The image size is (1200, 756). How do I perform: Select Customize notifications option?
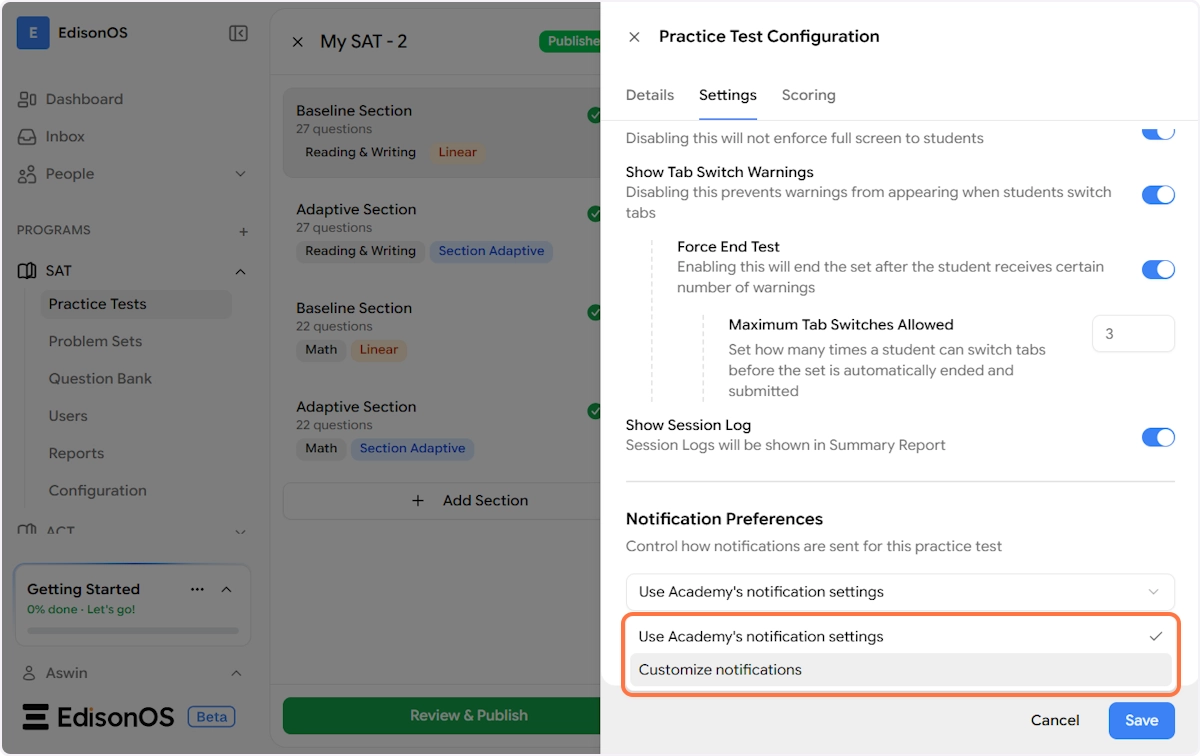720,670
